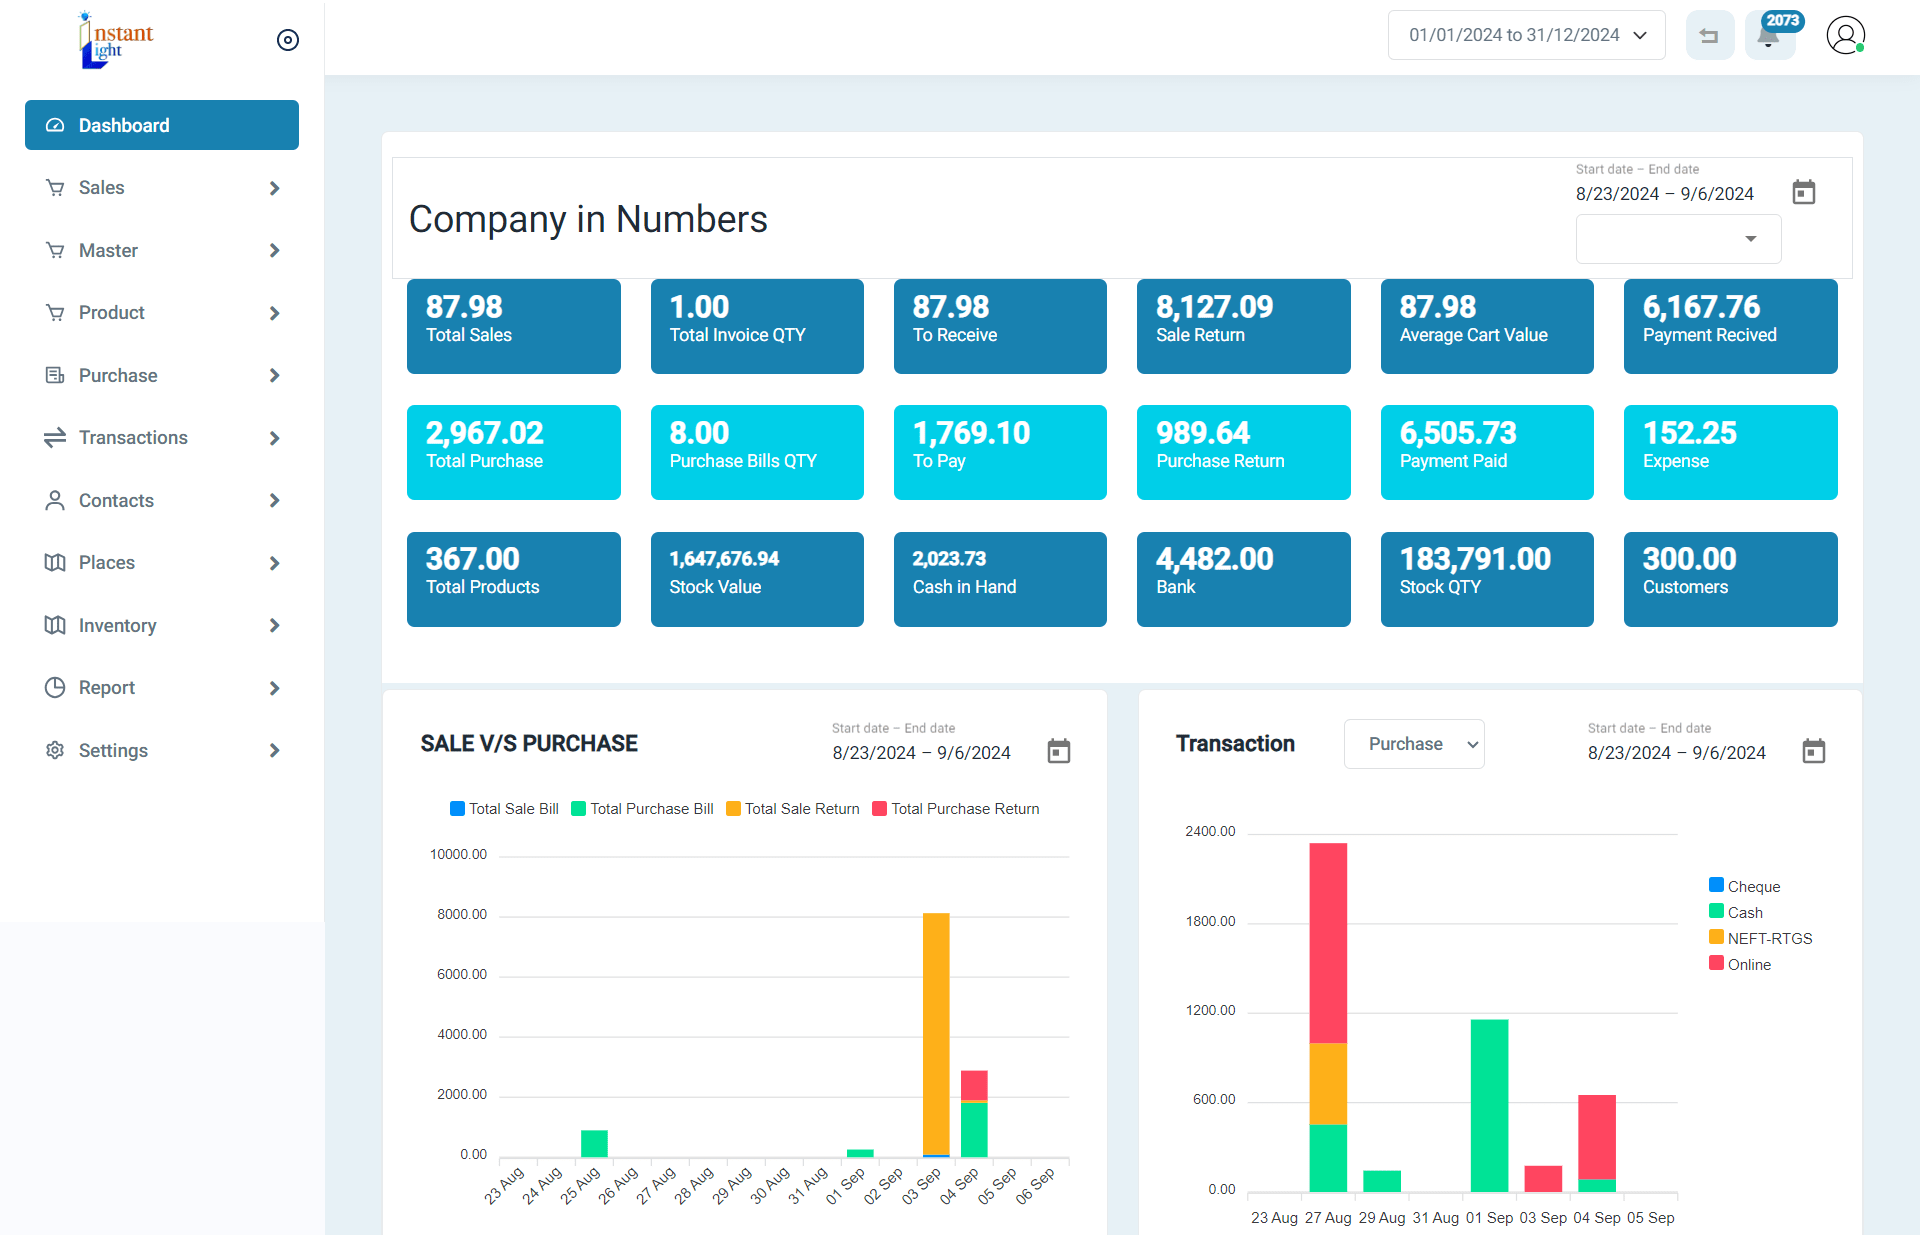This screenshot has width=1920, height=1235.
Task: Open empty dropdown below company date range
Action: click(x=1678, y=239)
